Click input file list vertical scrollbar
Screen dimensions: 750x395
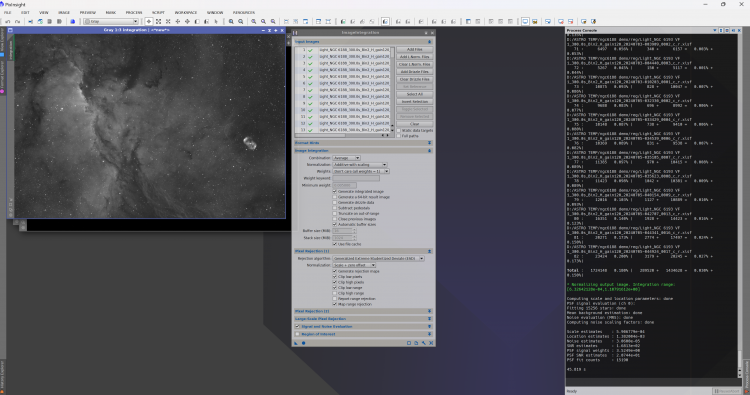[x=393, y=89]
